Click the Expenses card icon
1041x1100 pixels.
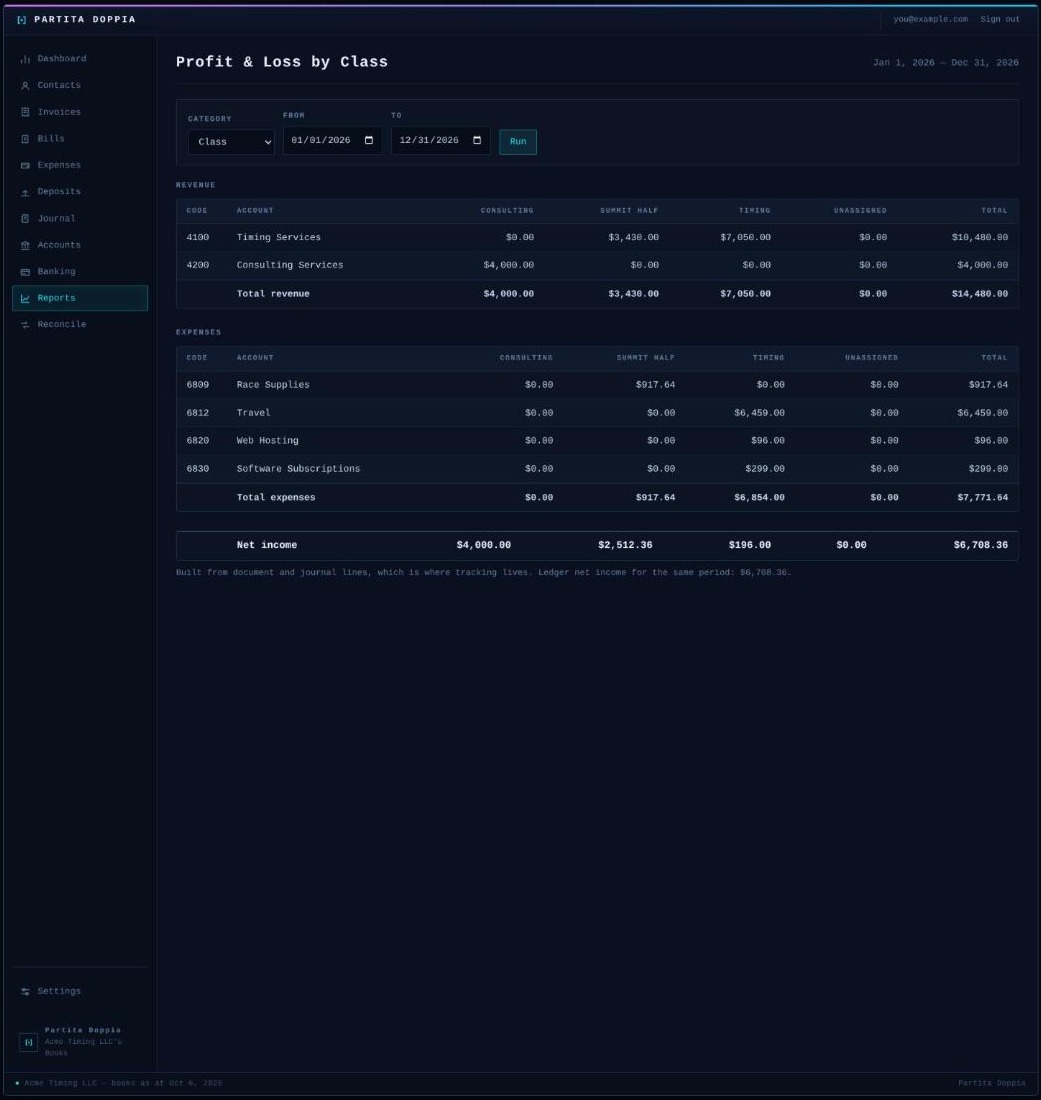tap(25, 166)
